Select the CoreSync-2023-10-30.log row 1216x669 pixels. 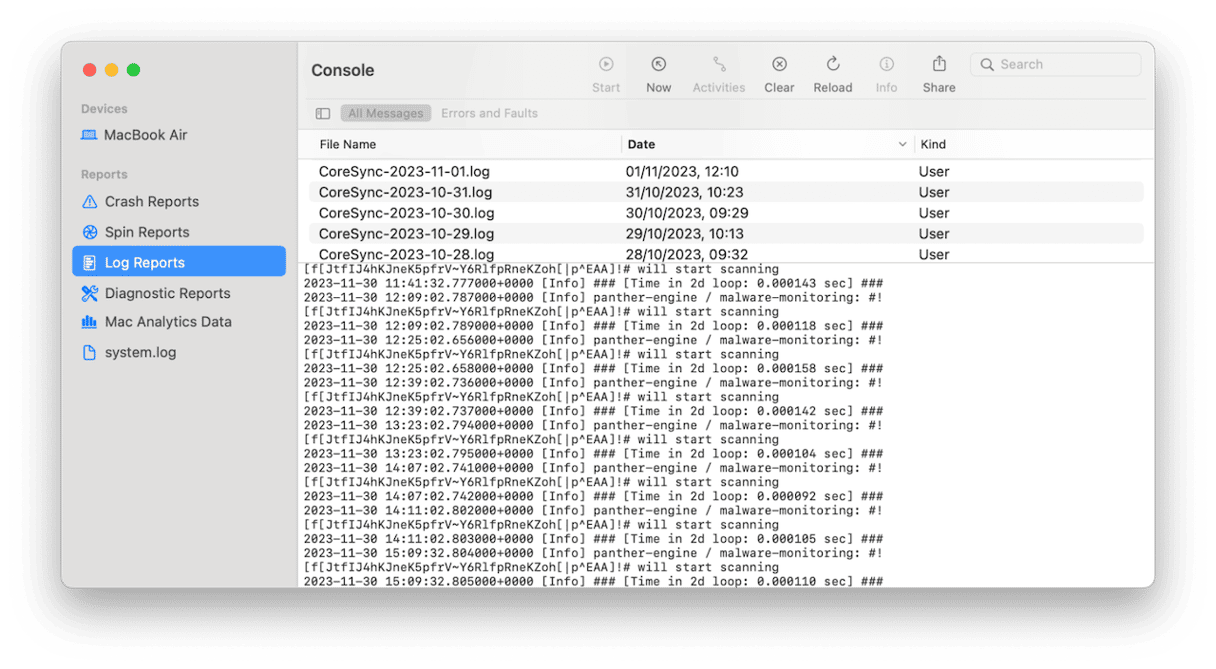(726, 213)
